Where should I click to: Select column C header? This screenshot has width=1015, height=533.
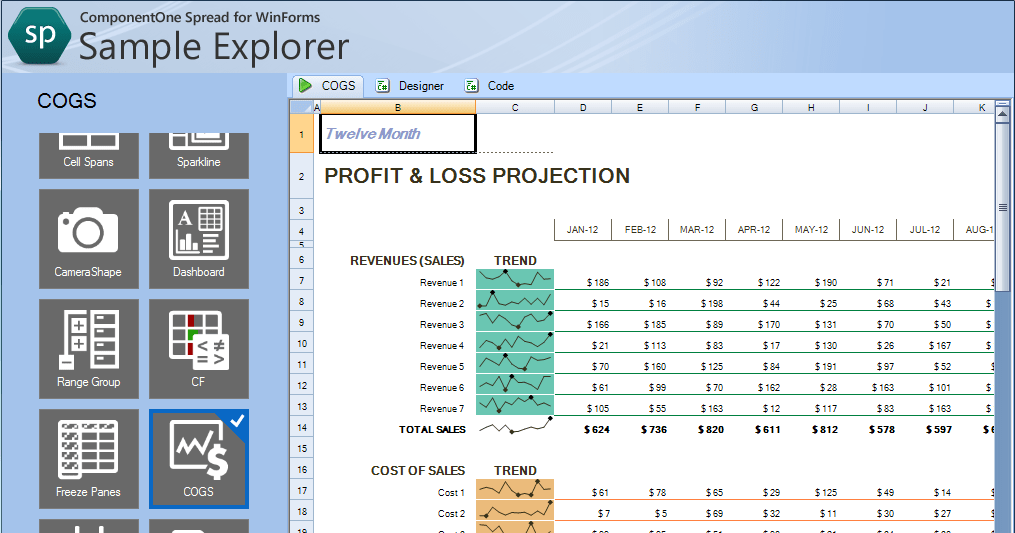click(515, 108)
